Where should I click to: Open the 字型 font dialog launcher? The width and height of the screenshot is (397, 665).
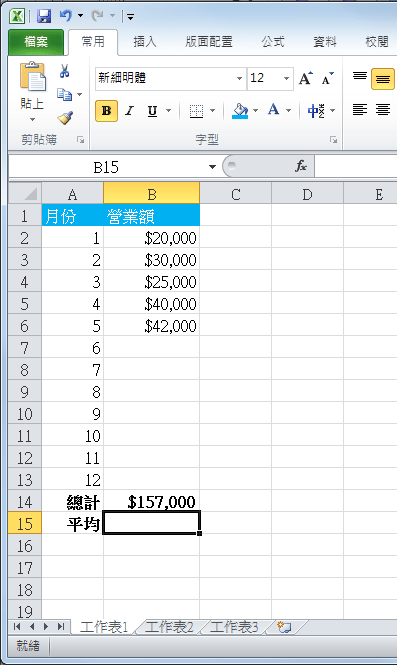(x=334, y=140)
